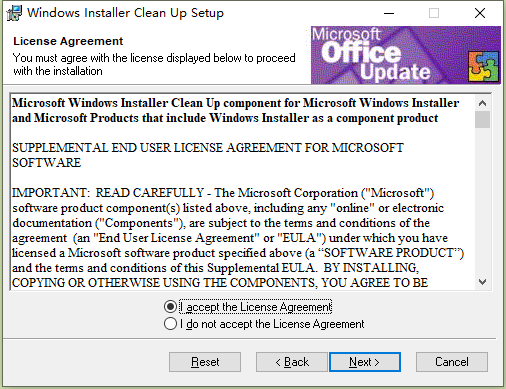Screen dimensions: 506x389
Task: Click inside the license agreement text box
Action: click(243, 193)
